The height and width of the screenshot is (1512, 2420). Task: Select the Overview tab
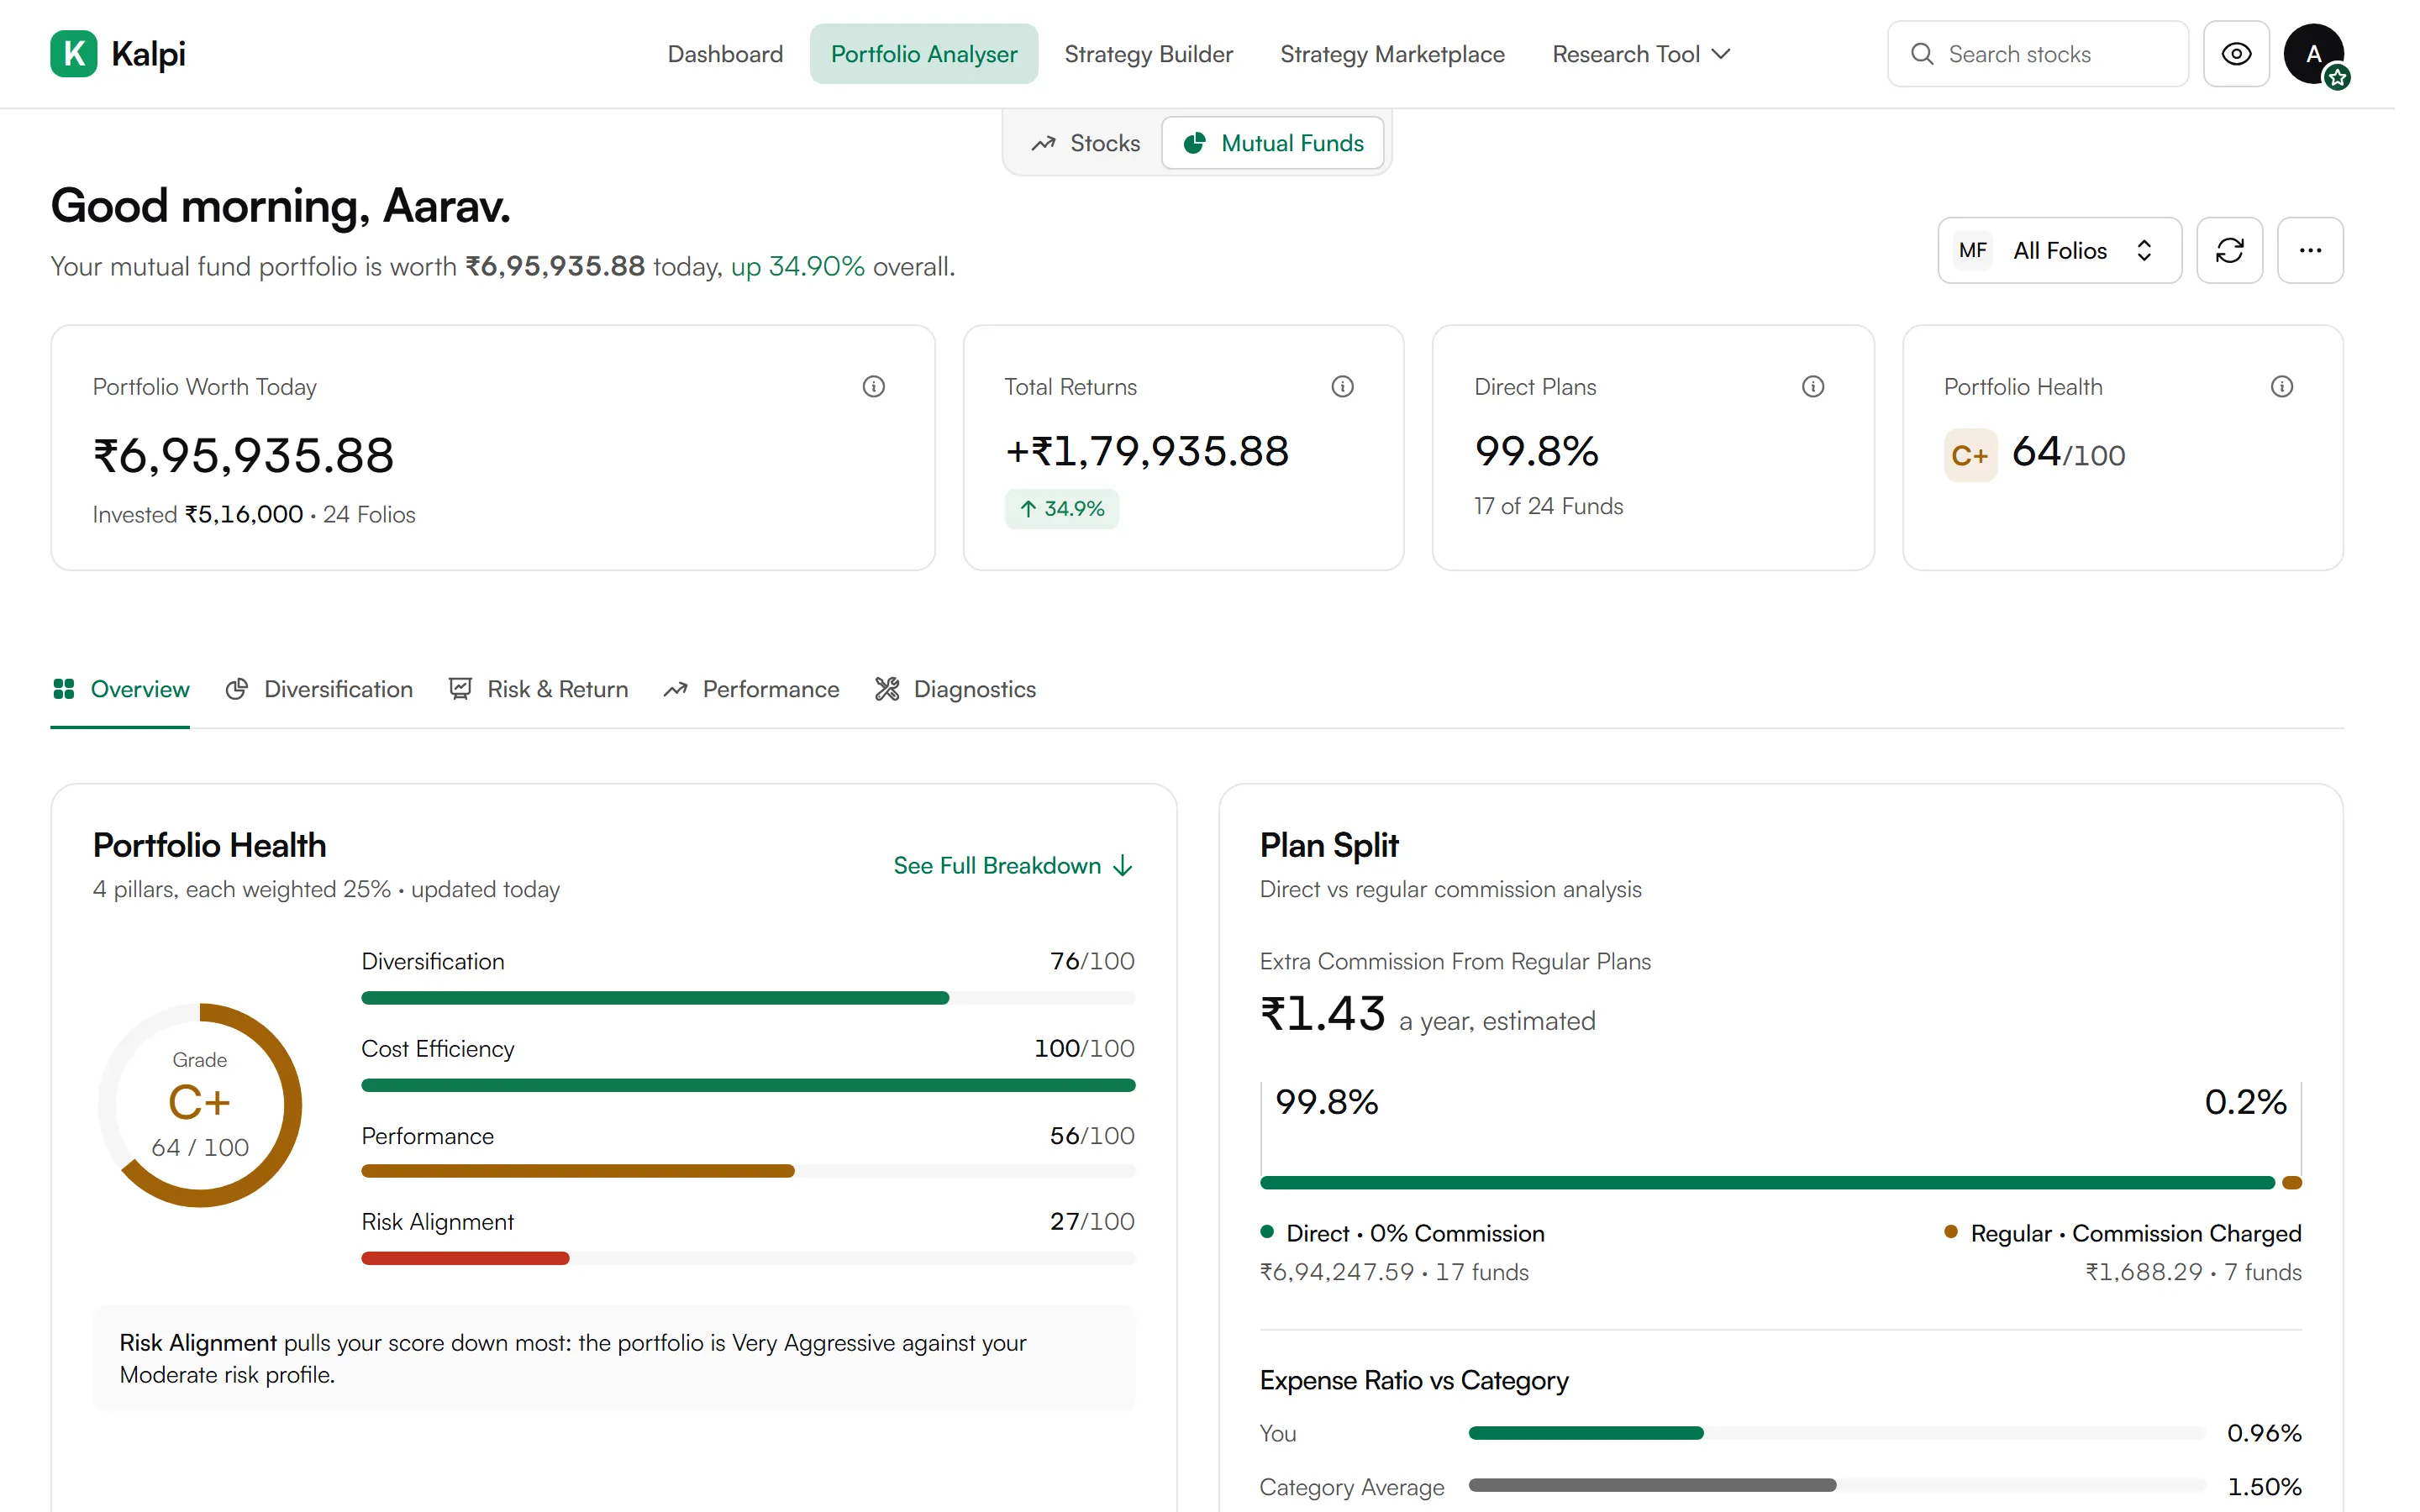[120, 689]
